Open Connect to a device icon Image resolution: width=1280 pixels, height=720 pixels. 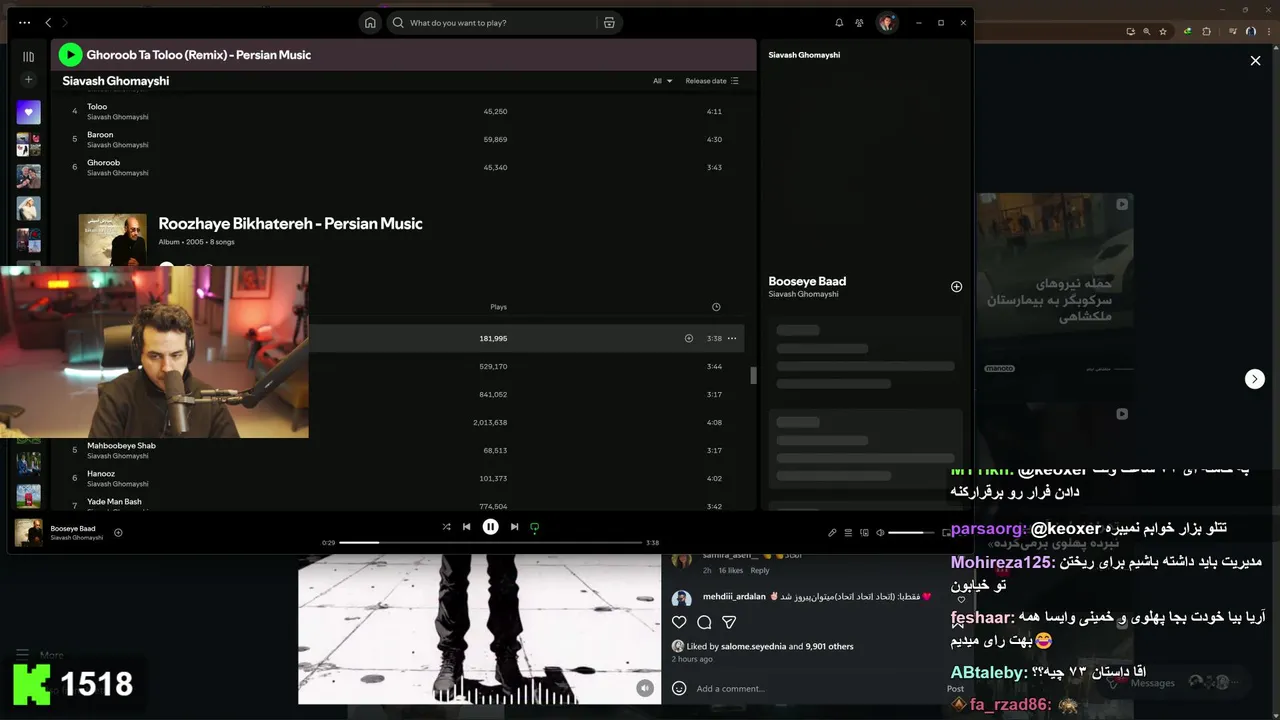pyautogui.click(x=864, y=533)
